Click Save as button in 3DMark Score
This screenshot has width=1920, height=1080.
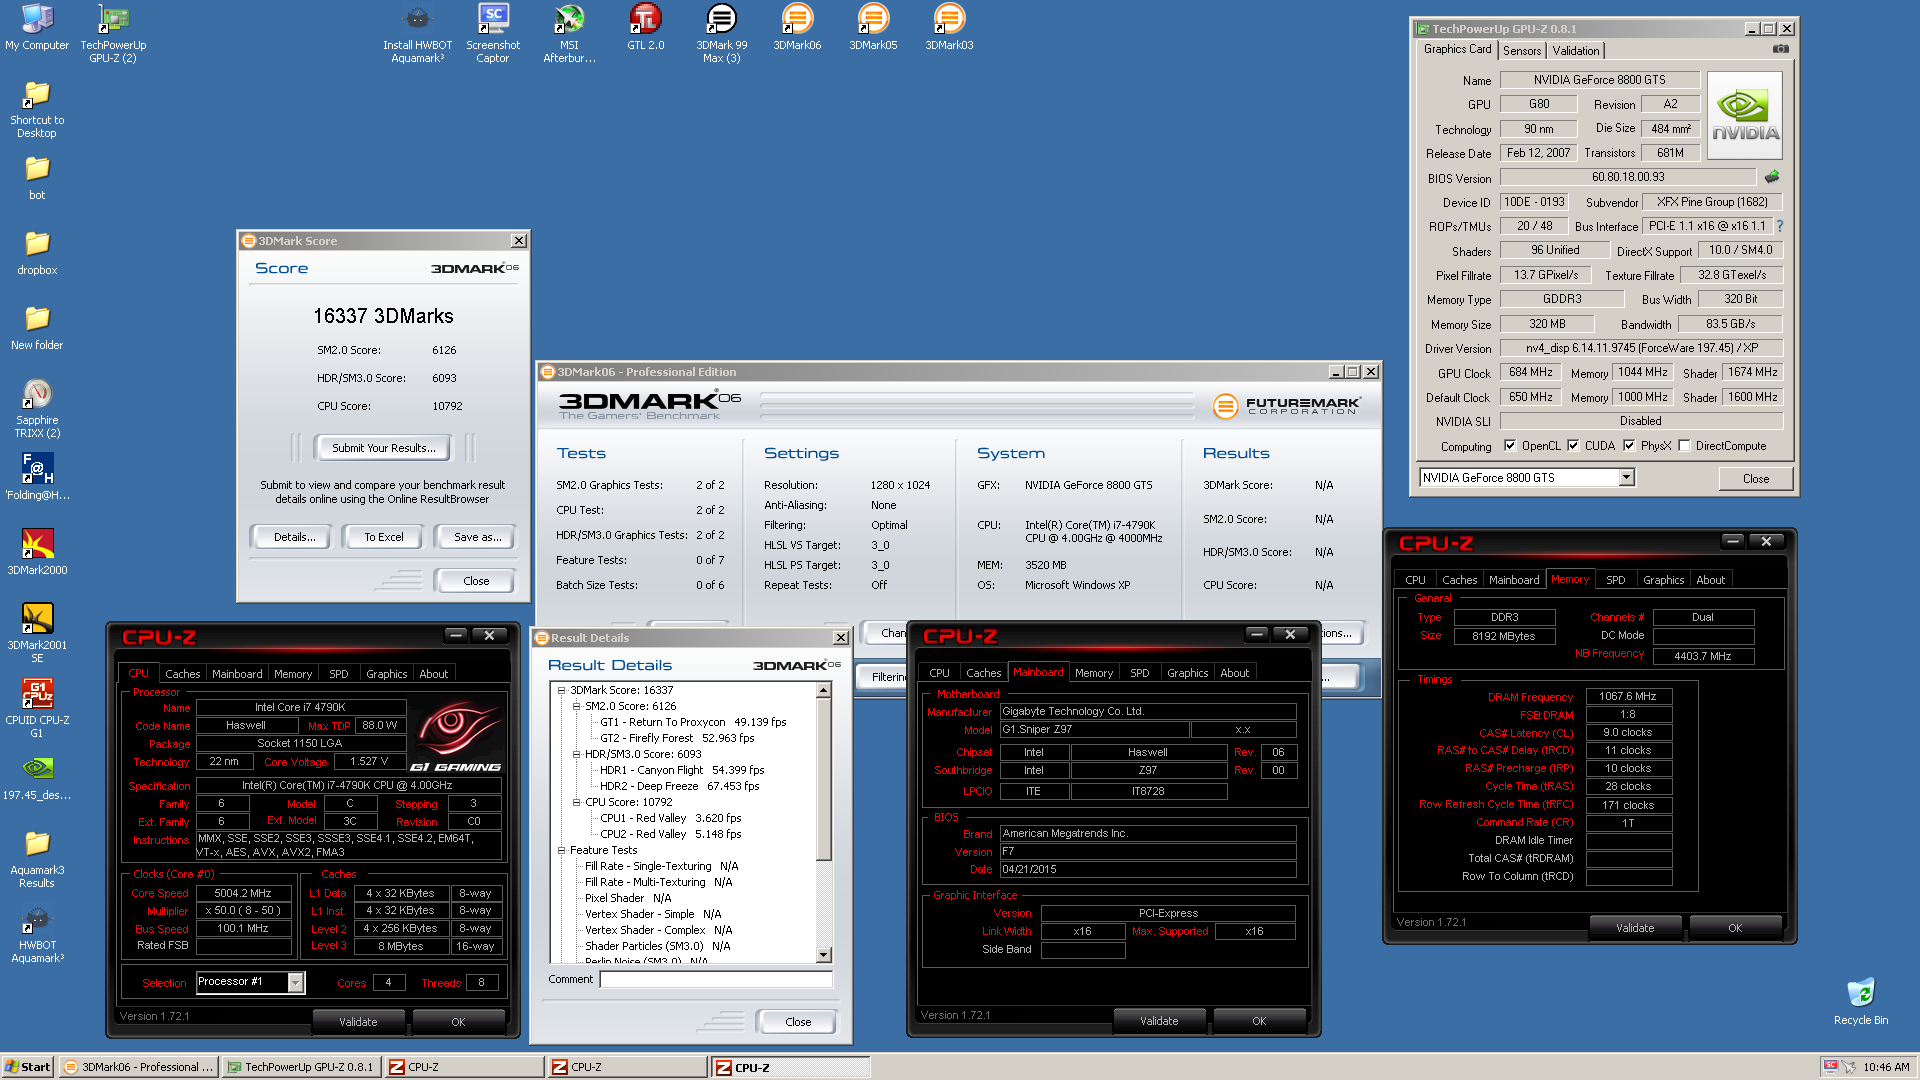tap(477, 537)
